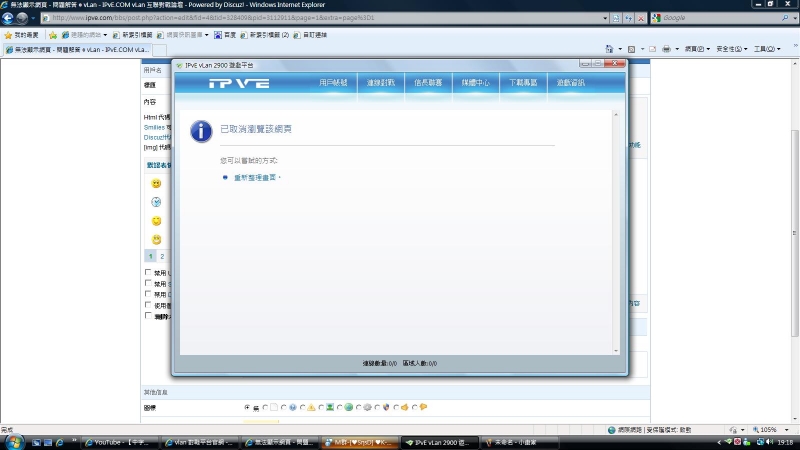Viewport: 800px width, 450px height.
Task: Go back with the browser Back arrow
Action: (8, 18)
